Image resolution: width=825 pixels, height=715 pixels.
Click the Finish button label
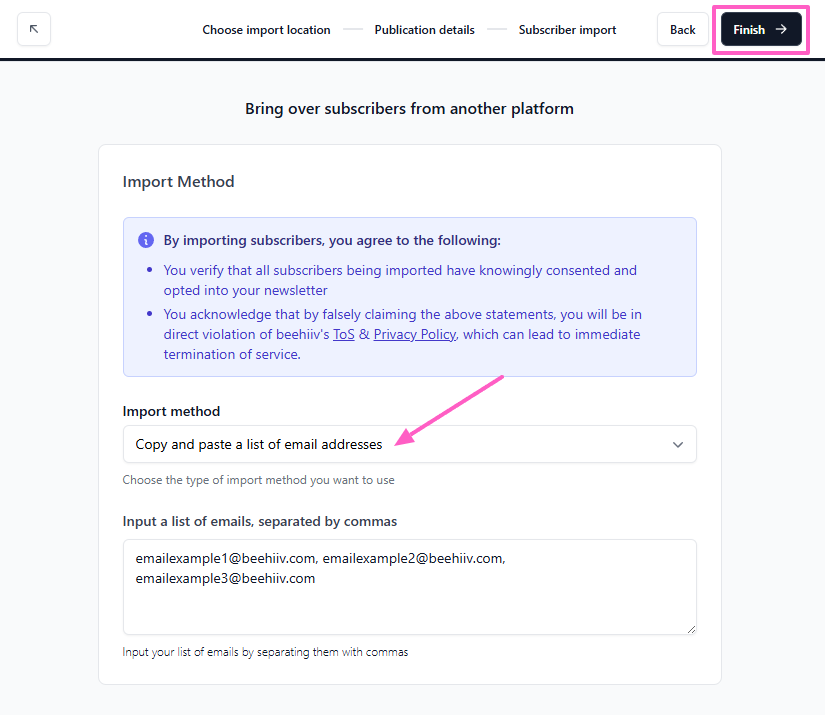pos(749,30)
